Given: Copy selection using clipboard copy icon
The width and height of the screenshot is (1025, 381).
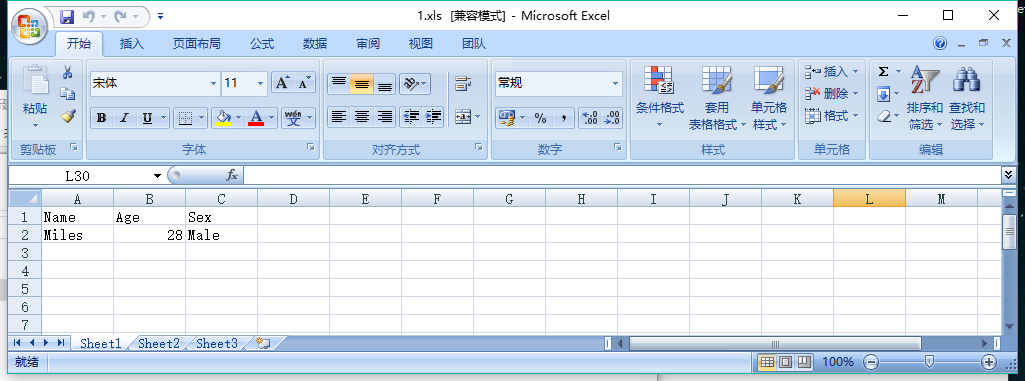Looking at the screenshot, I should 67,94.
